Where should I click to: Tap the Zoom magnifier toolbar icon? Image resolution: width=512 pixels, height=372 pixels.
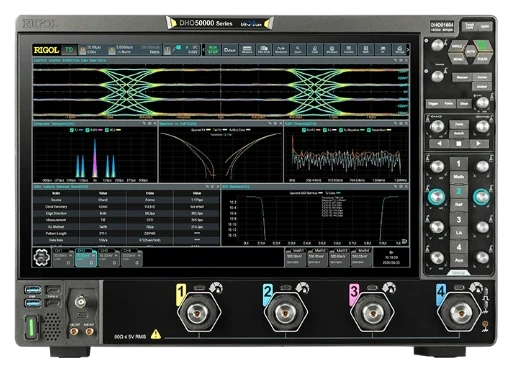(298, 50)
